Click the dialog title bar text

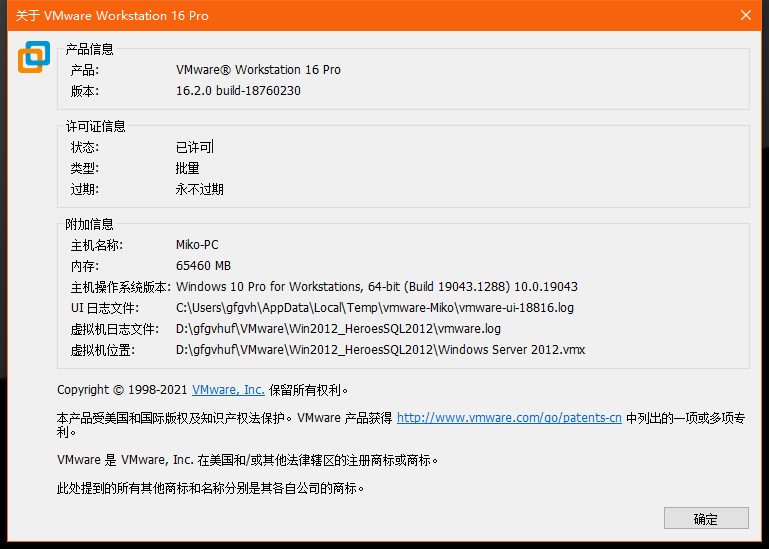112,15
